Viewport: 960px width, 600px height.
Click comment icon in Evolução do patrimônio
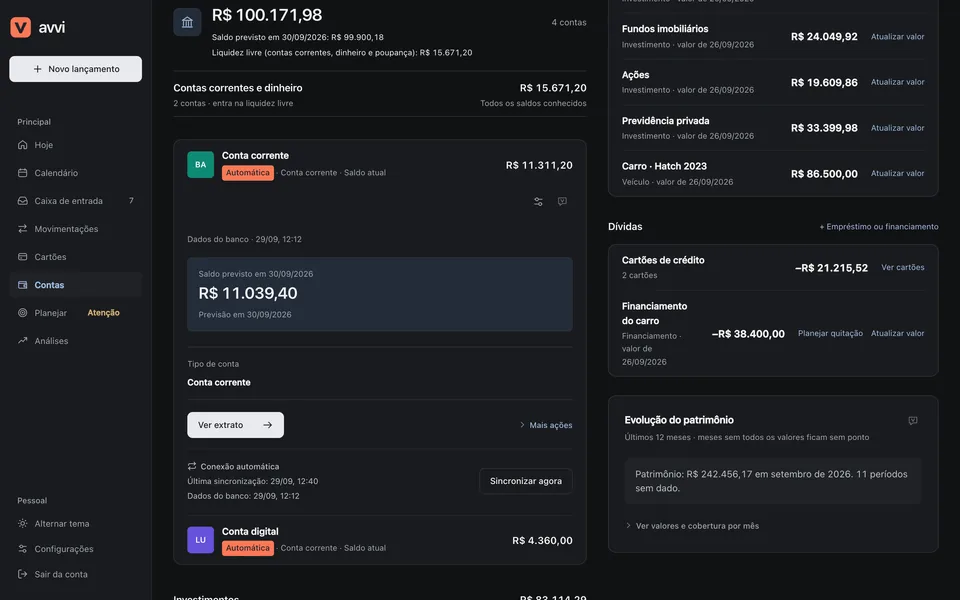(x=913, y=421)
